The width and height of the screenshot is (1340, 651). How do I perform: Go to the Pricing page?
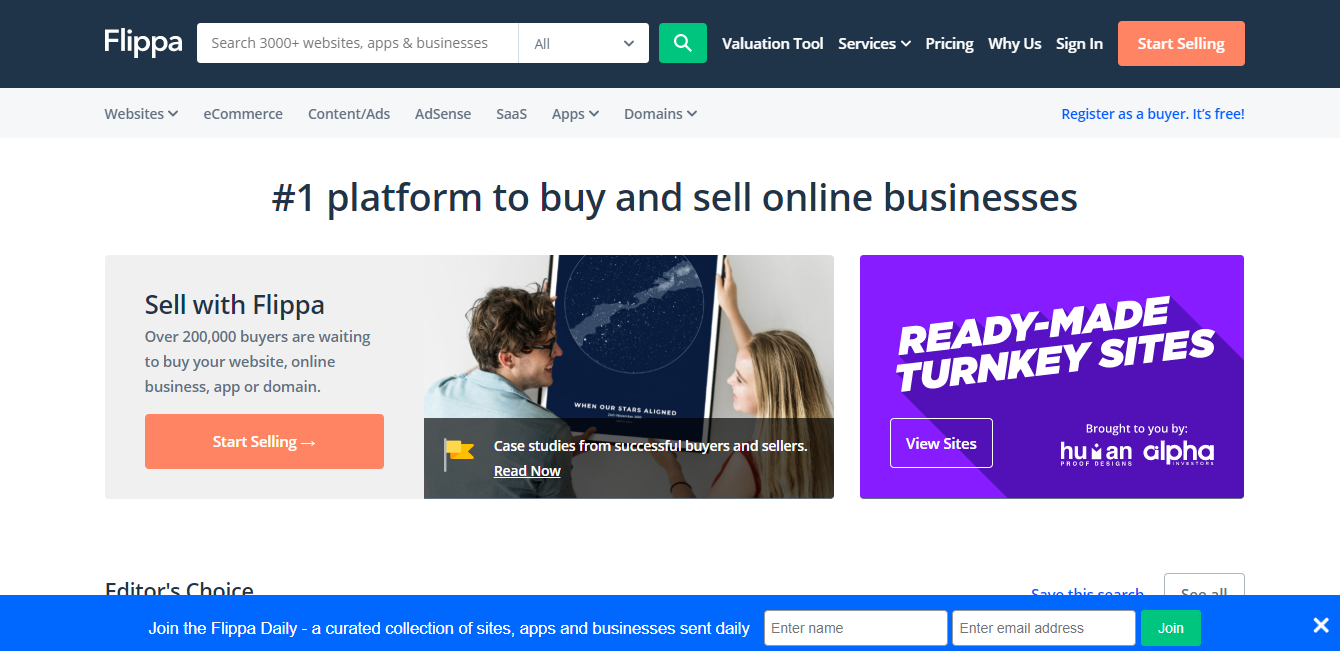[x=949, y=43]
